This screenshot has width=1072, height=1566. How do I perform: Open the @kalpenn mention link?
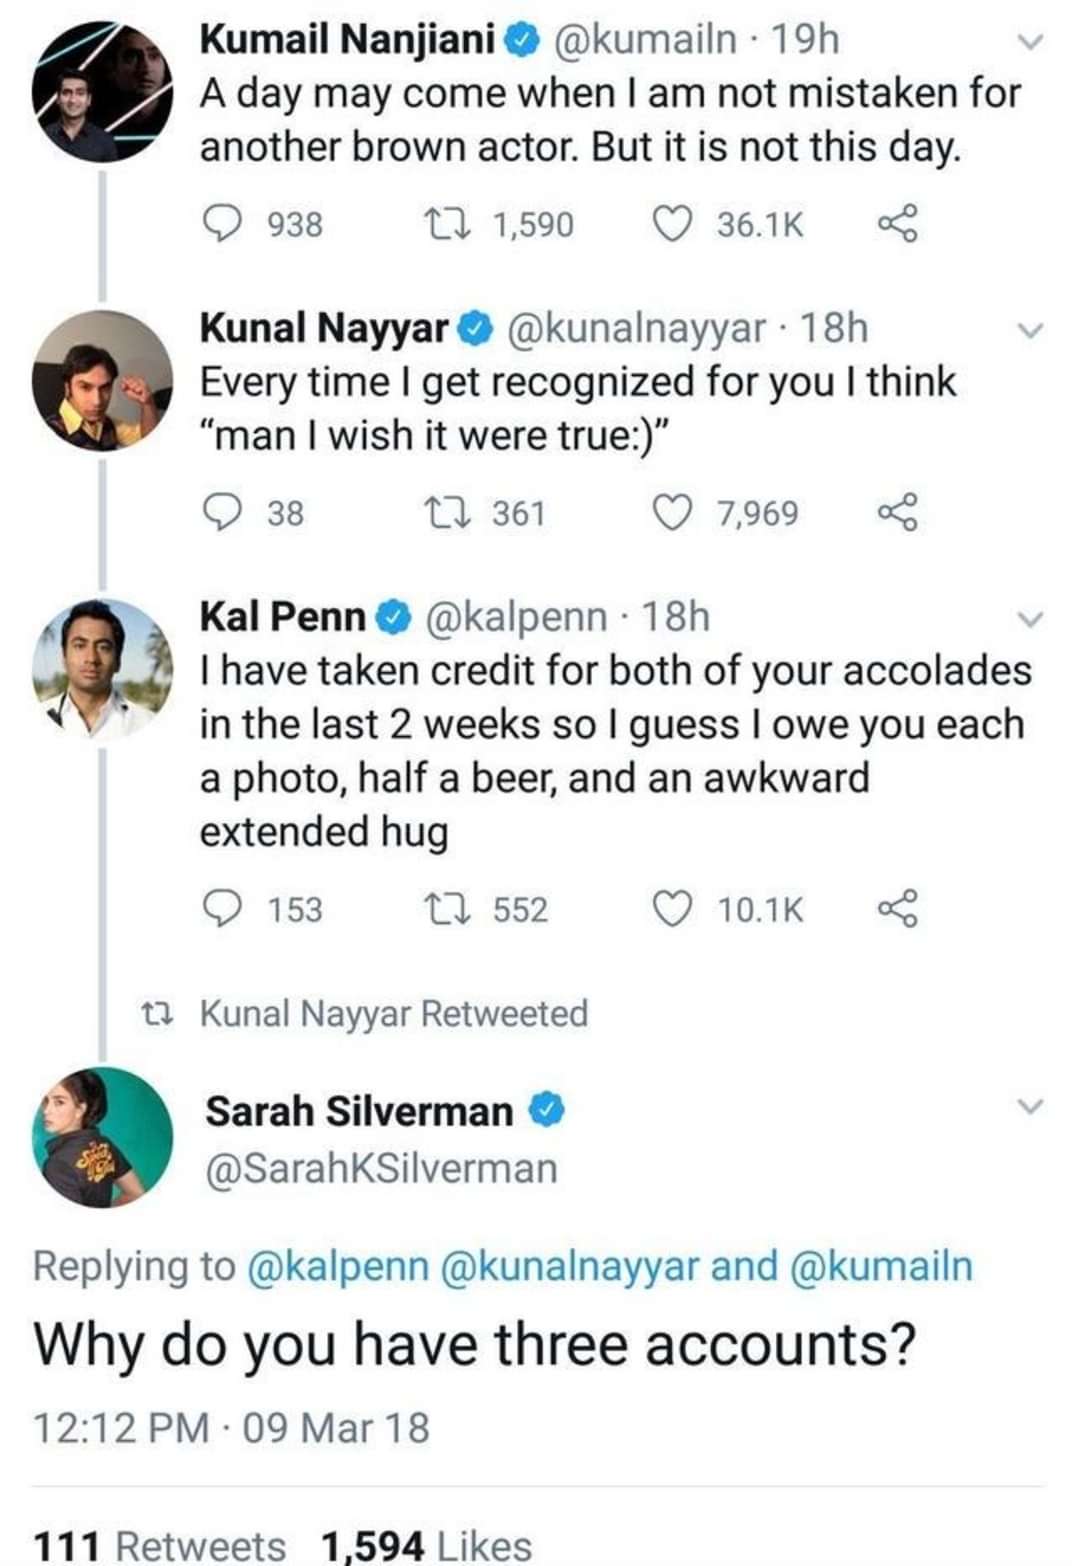point(336,1266)
